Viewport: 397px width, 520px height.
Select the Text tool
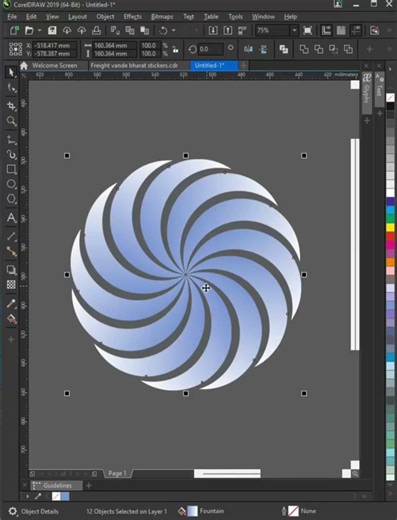click(x=11, y=218)
